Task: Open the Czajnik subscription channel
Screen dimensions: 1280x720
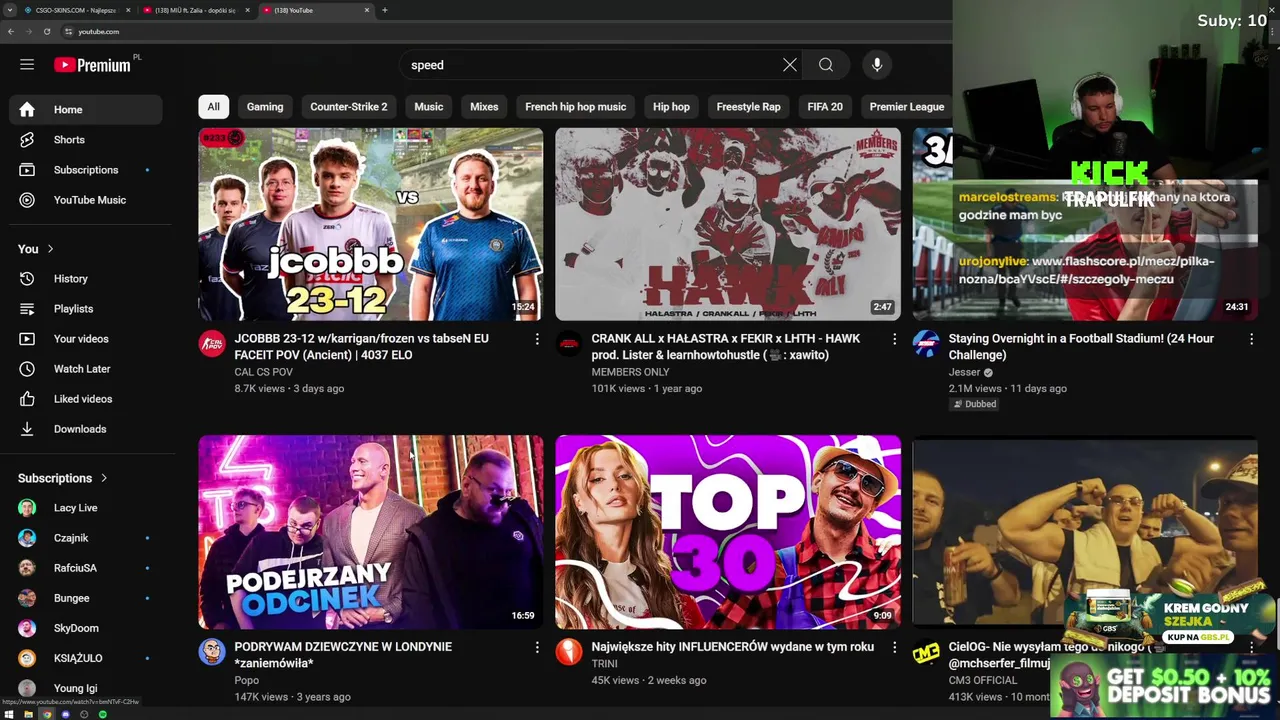Action: (x=86, y=538)
